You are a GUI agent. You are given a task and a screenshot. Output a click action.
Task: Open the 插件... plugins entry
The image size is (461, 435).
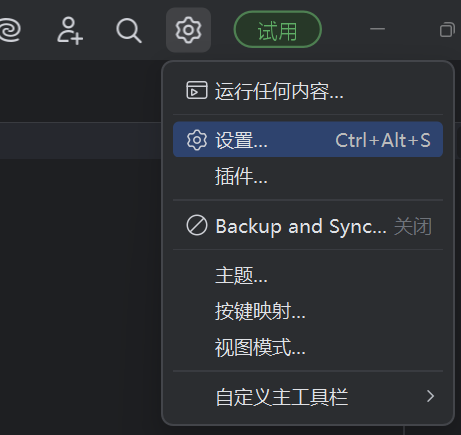308,176
